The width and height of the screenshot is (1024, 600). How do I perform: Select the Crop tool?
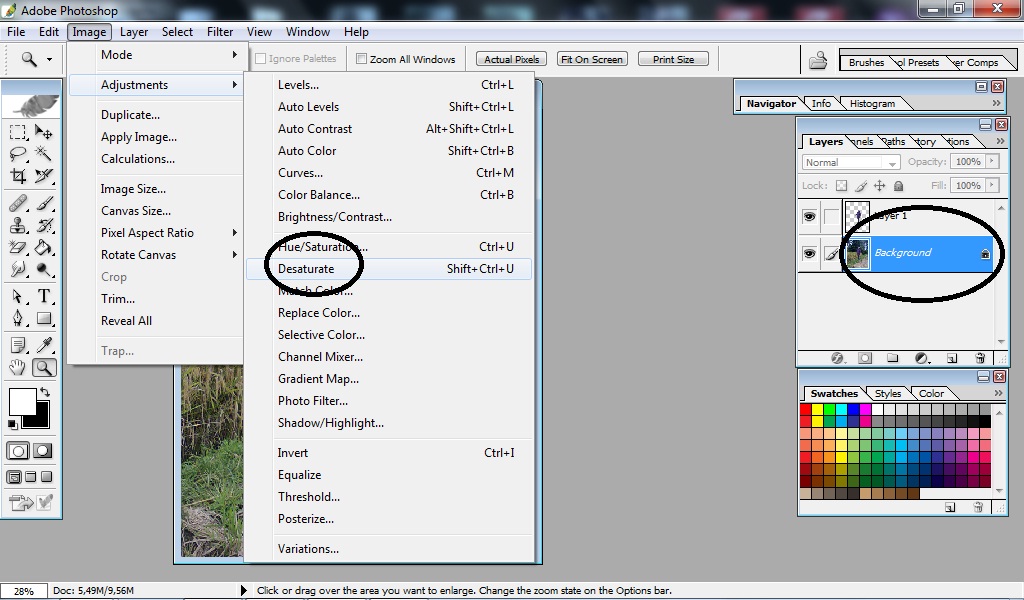click(x=18, y=176)
